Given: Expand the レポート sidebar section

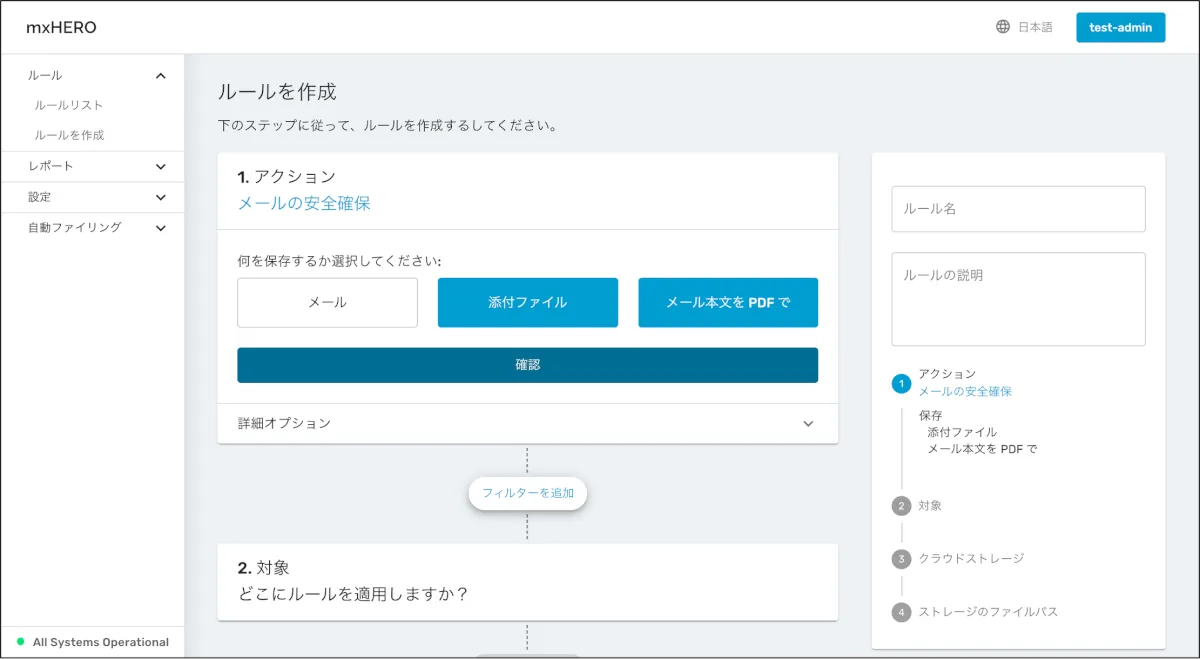Looking at the screenshot, I should [161, 167].
